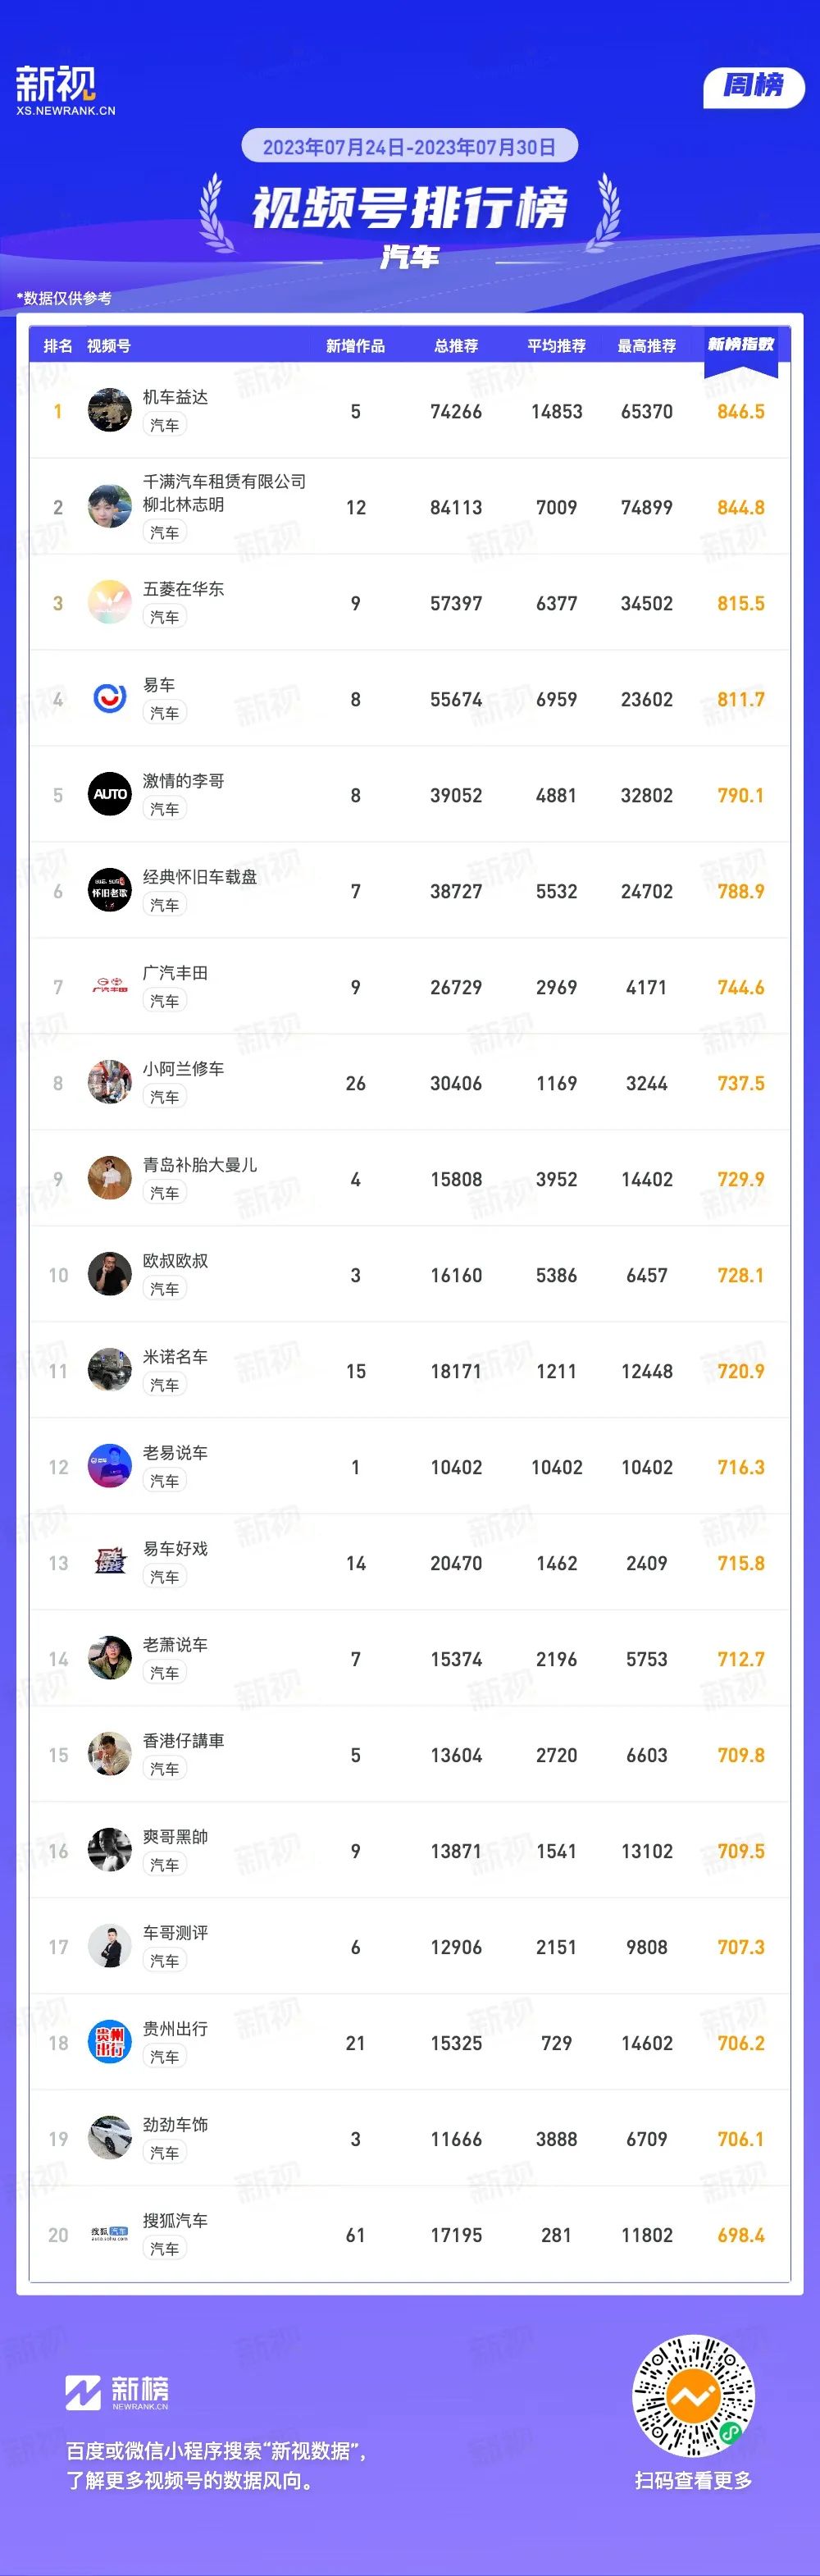Viewport: 820px width, 2576px height.
Task: Click the QR code 扫码查看更多
Action: pos(693,2395)
